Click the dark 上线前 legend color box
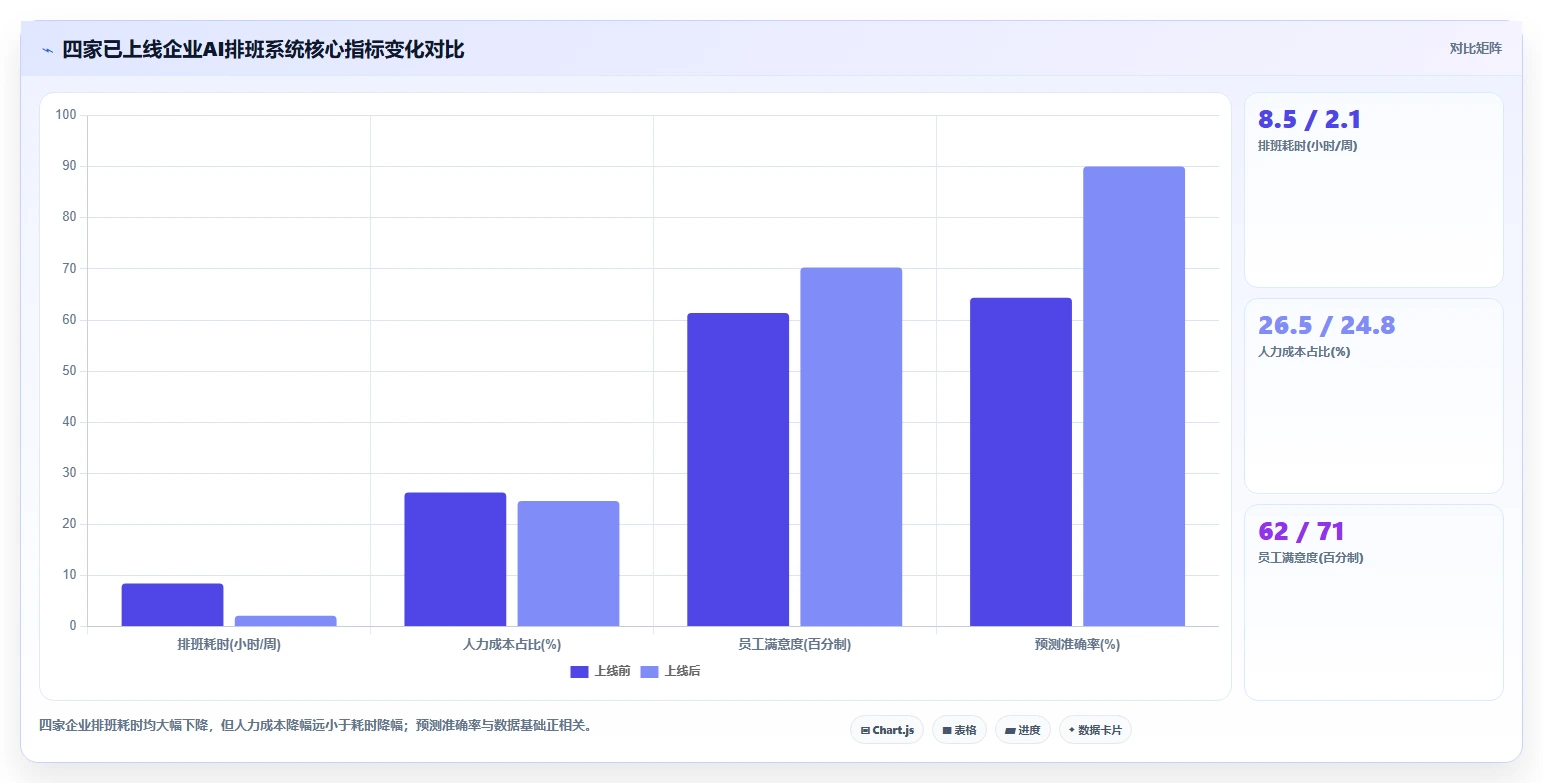This screenshot has height=783, width=1543. (x=579, y=671)
